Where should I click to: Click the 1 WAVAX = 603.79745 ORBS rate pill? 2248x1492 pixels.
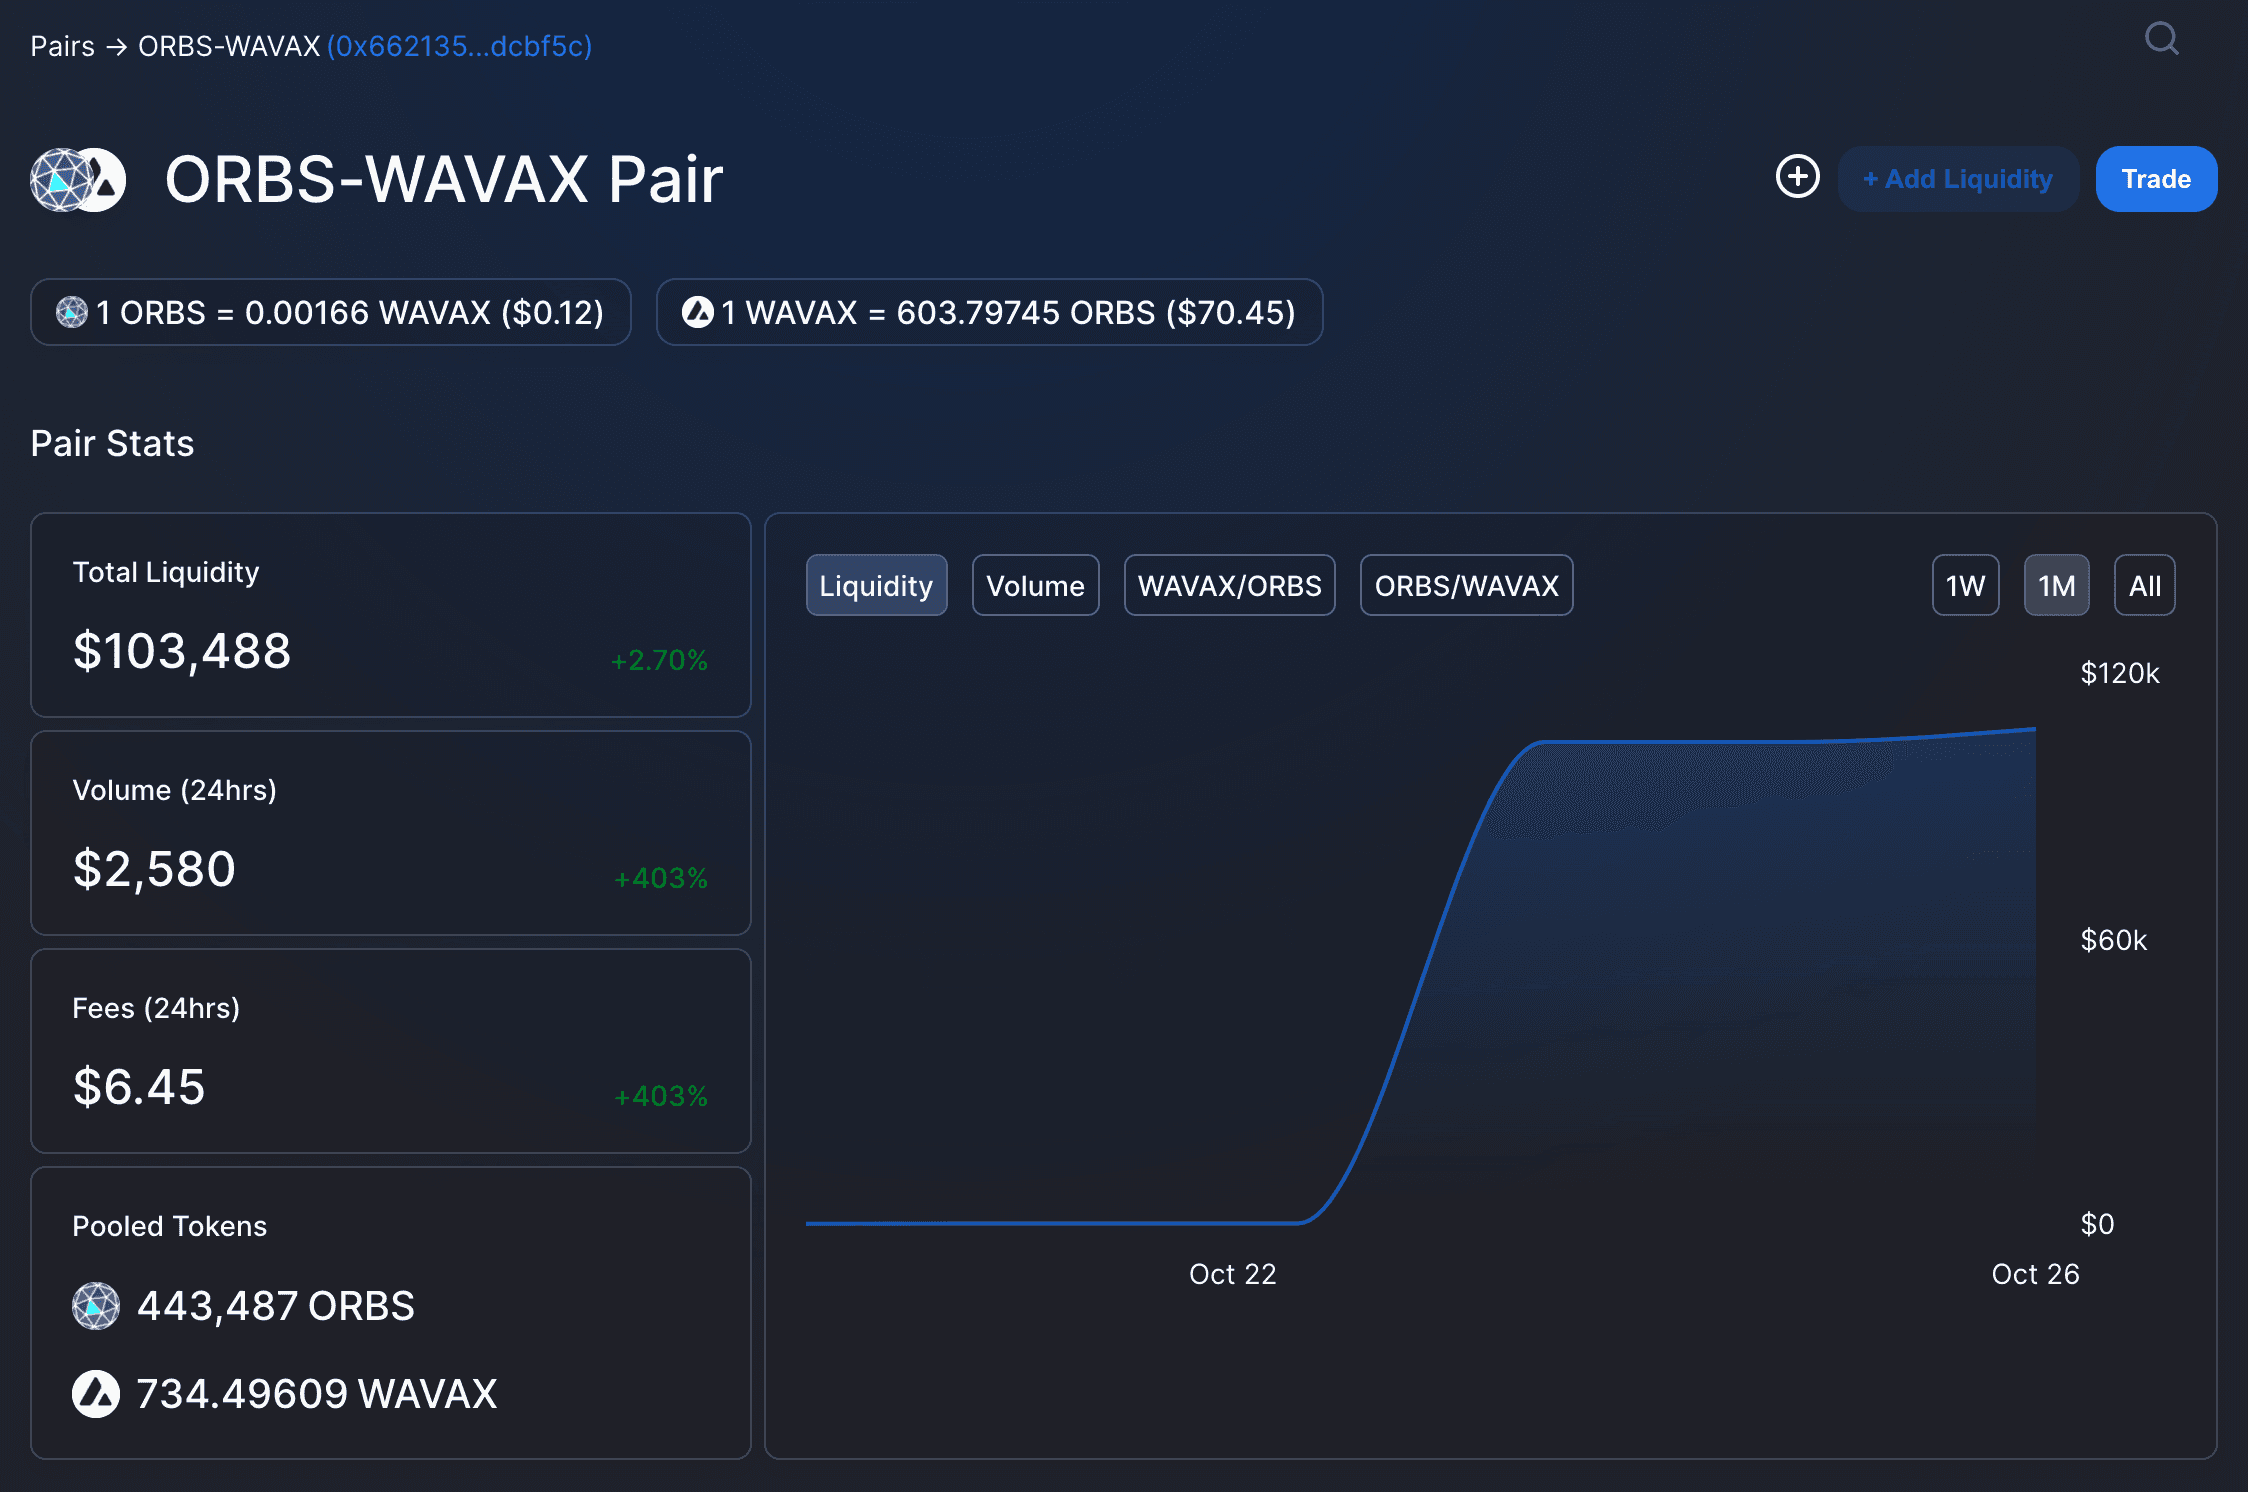pyautogui.click(x=989, y=312)
